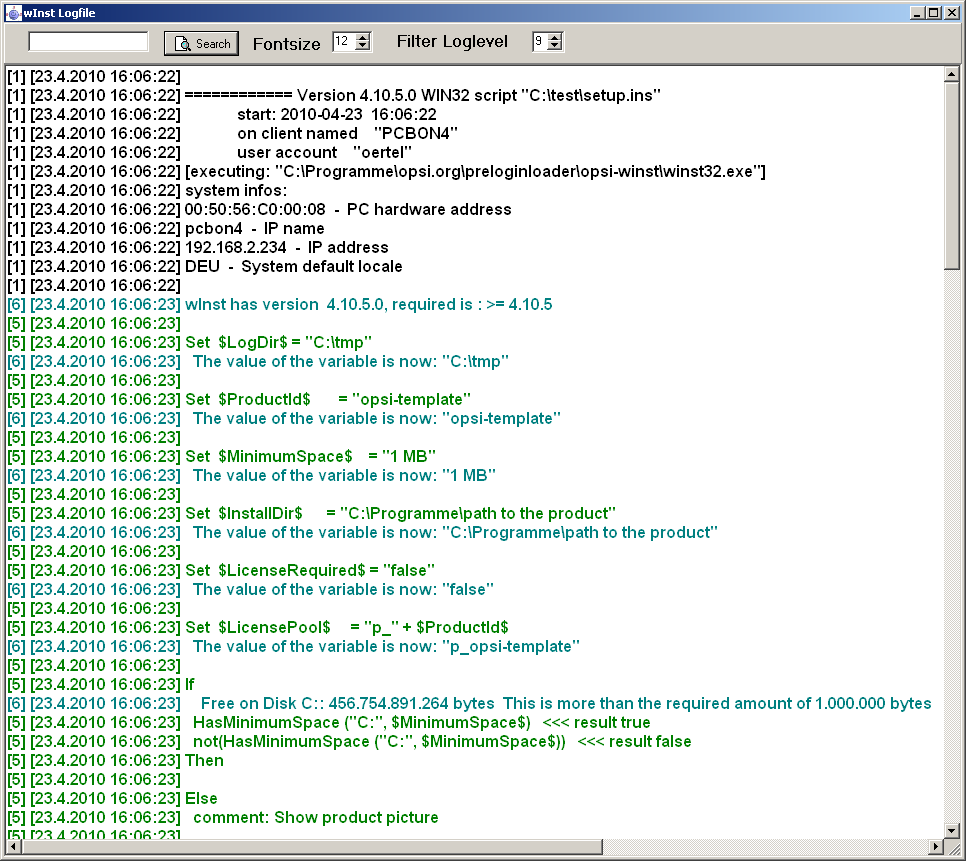Click the right arrow of the horizontal scrollbar

pyautogui.click(x=938, y=846)
